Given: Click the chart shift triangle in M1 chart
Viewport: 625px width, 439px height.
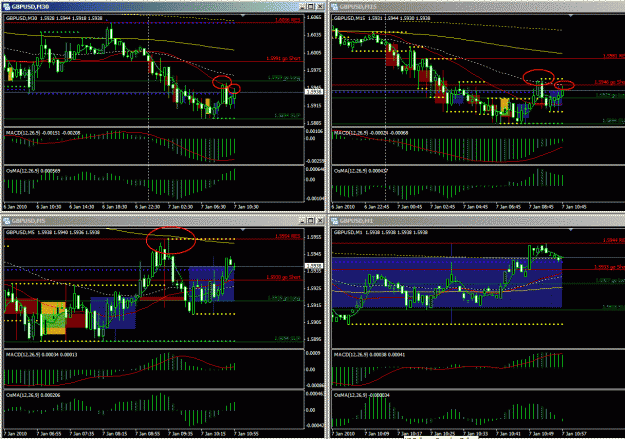Looking at the screenshot, I should point(571,230).
